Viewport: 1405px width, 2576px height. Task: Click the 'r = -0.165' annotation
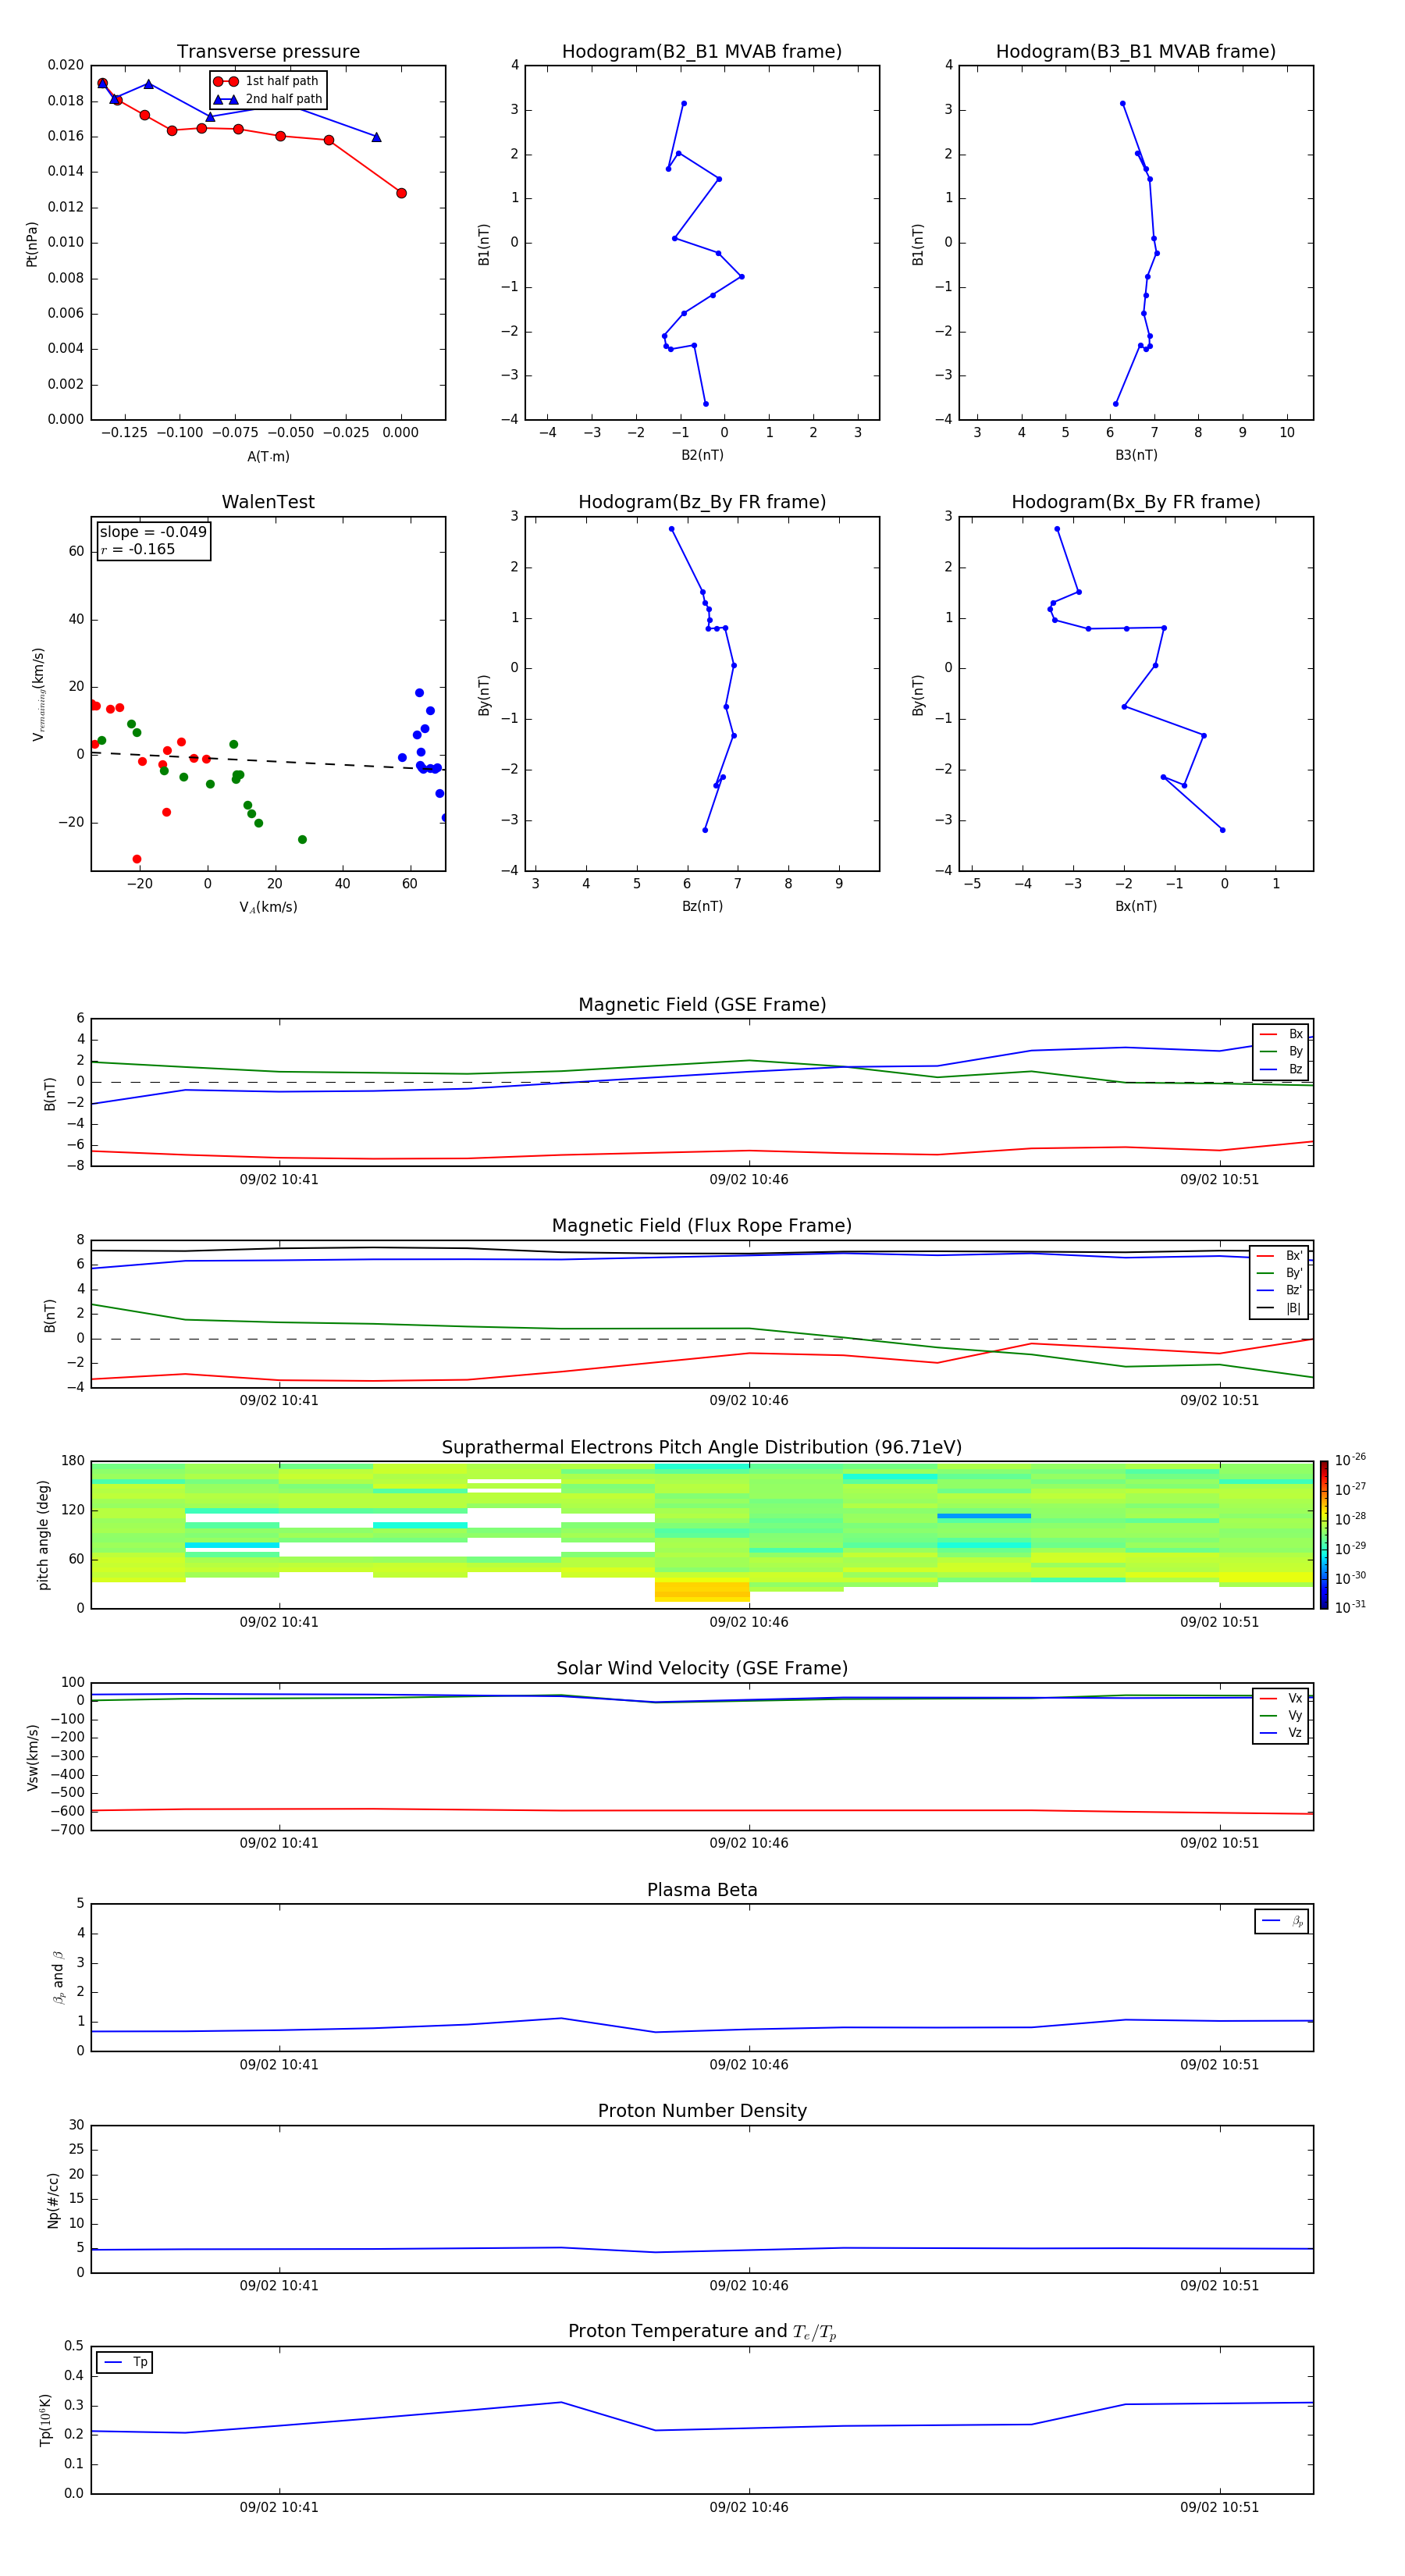tap(138, 549)
